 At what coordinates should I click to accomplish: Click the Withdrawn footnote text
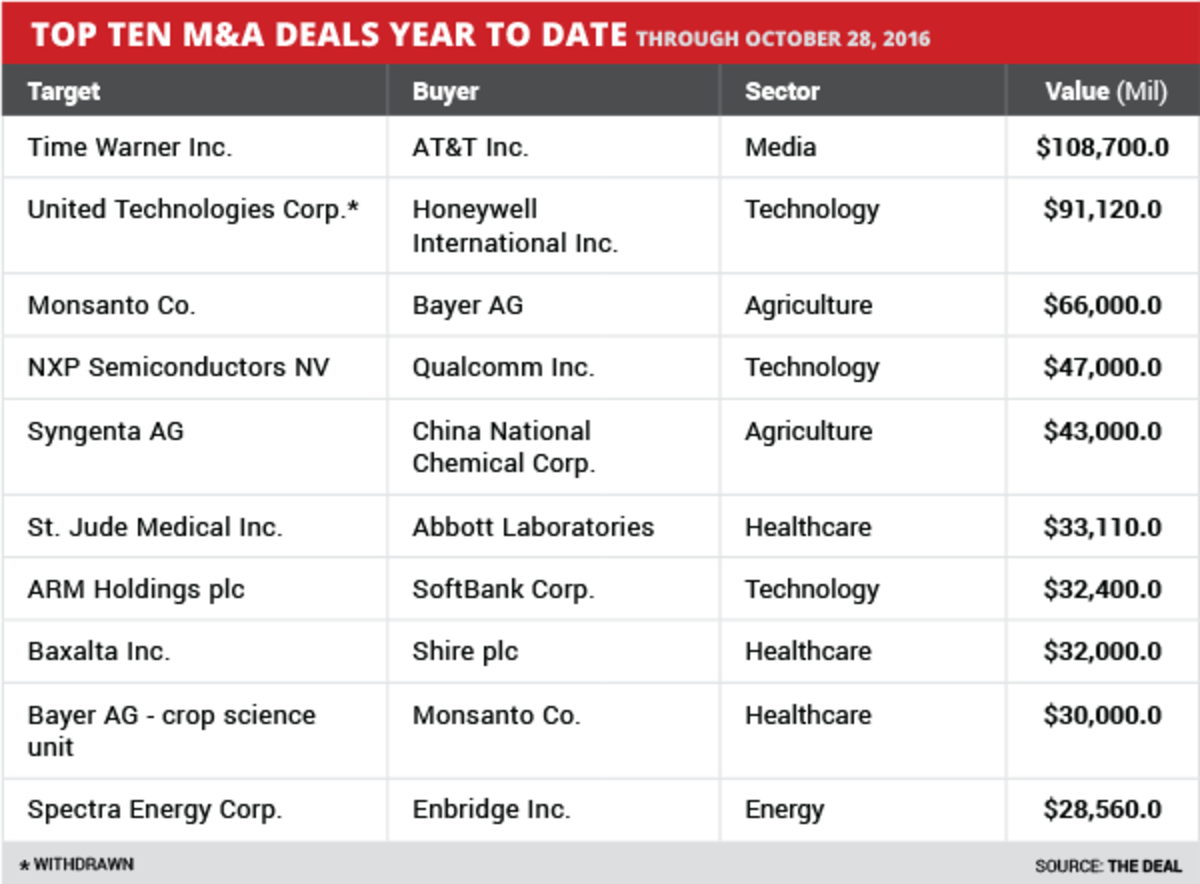[x=78, y=864]
